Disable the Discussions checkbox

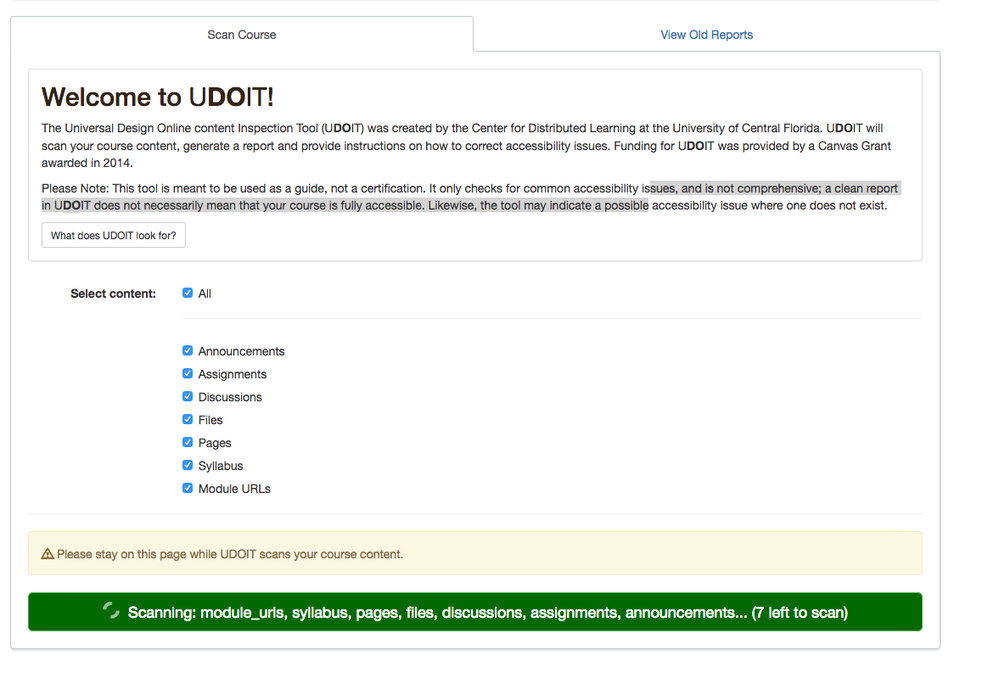[x=187, y=396]
